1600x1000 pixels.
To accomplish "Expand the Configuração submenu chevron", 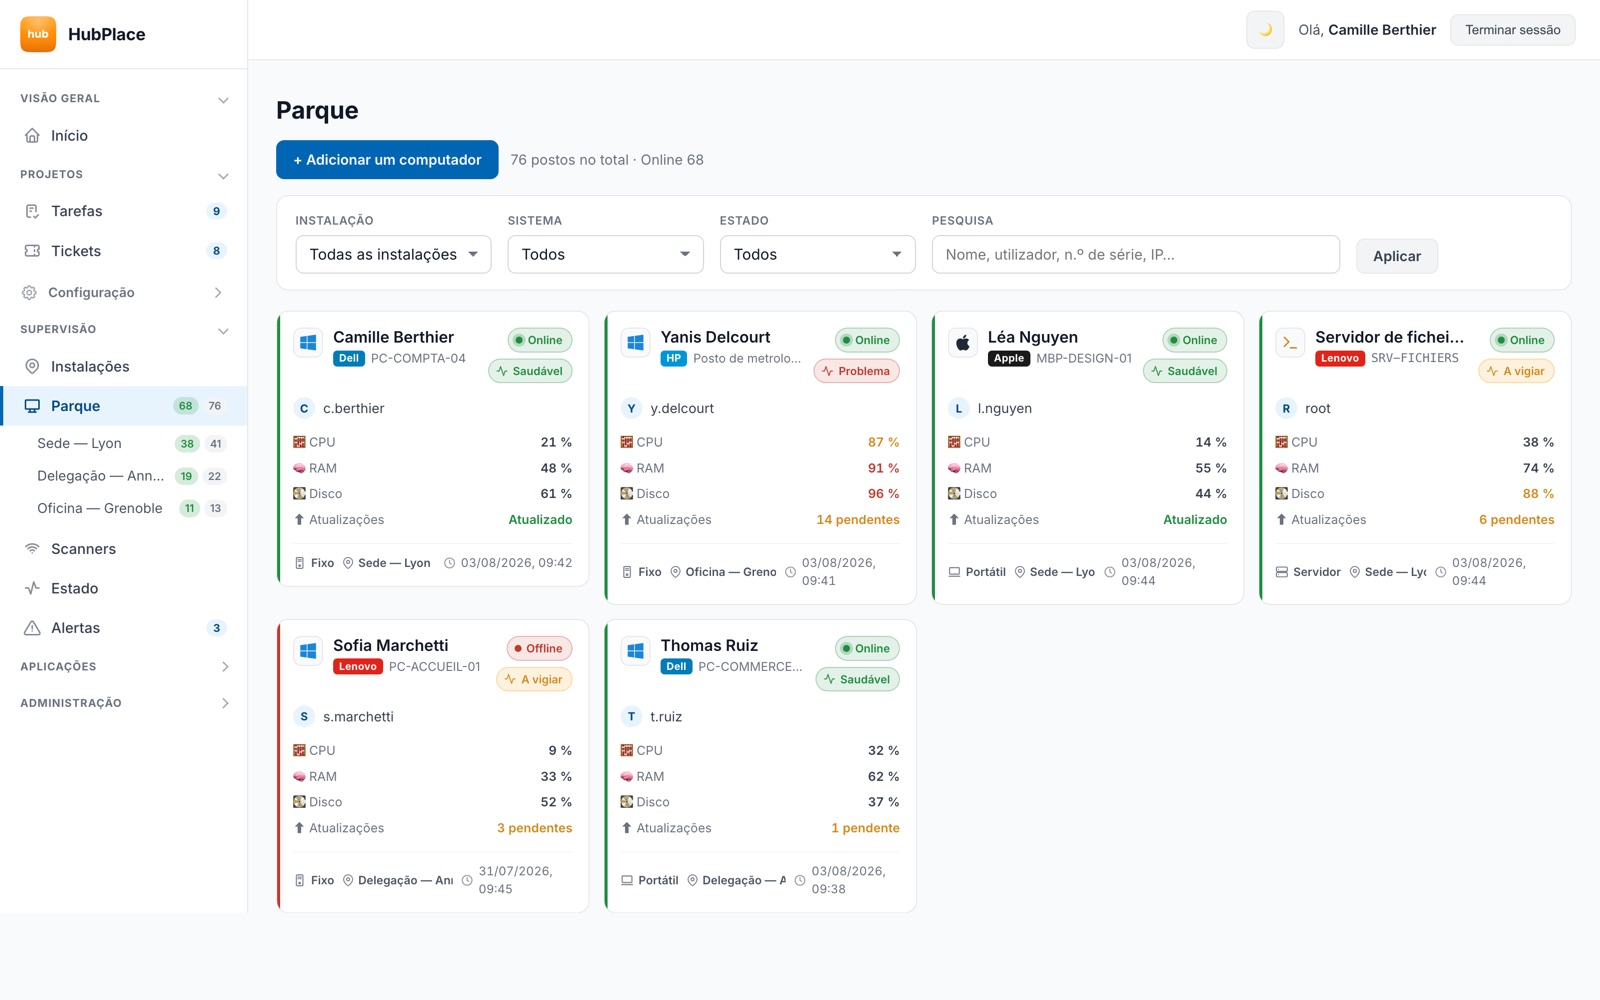I will point(218,292).
